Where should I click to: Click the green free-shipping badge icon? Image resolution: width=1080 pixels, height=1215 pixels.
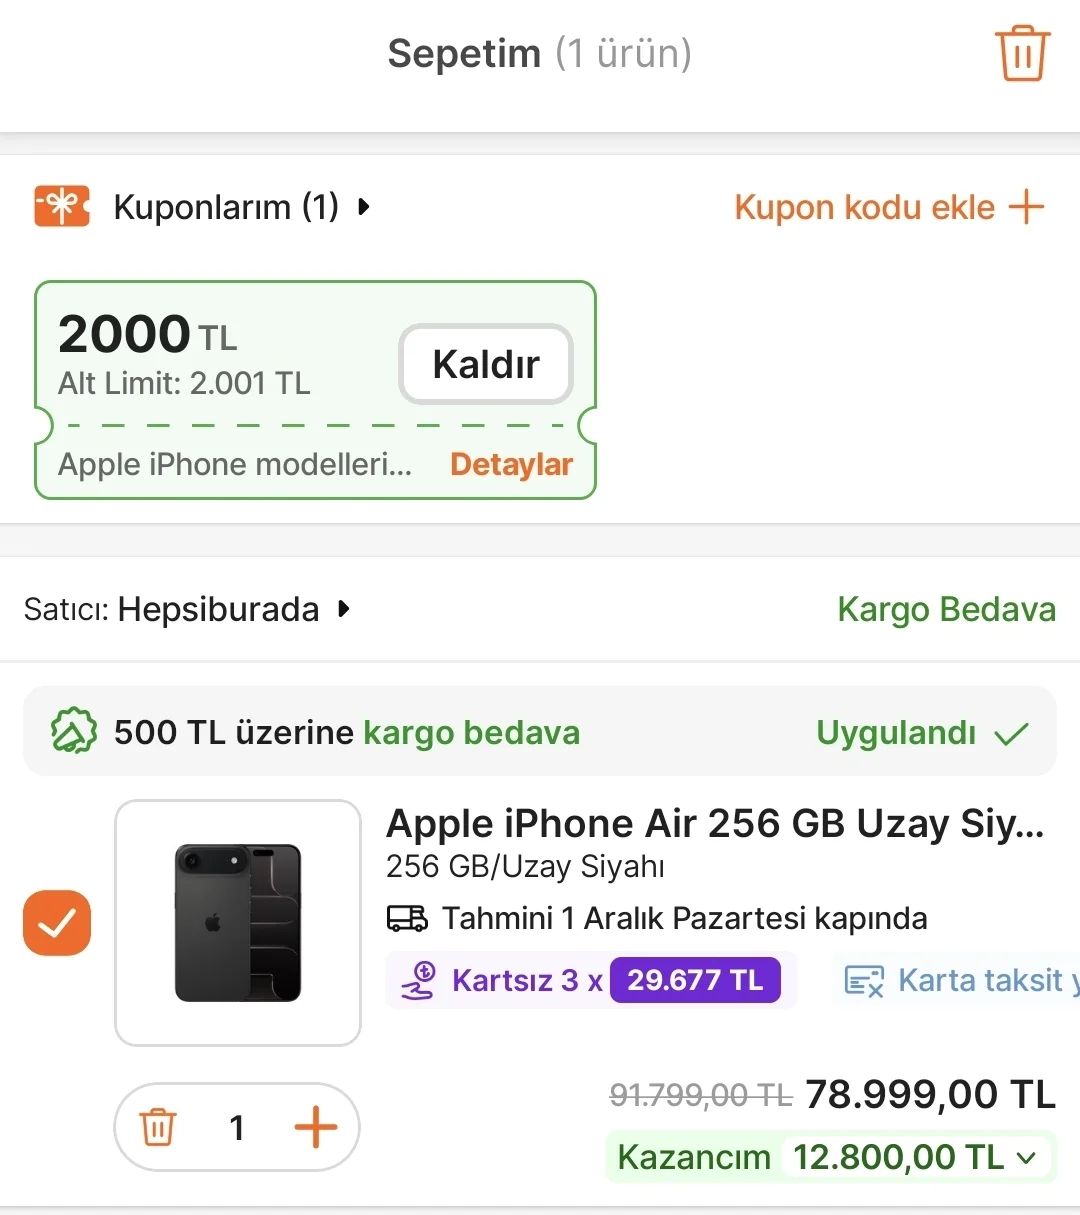point(74,732)
